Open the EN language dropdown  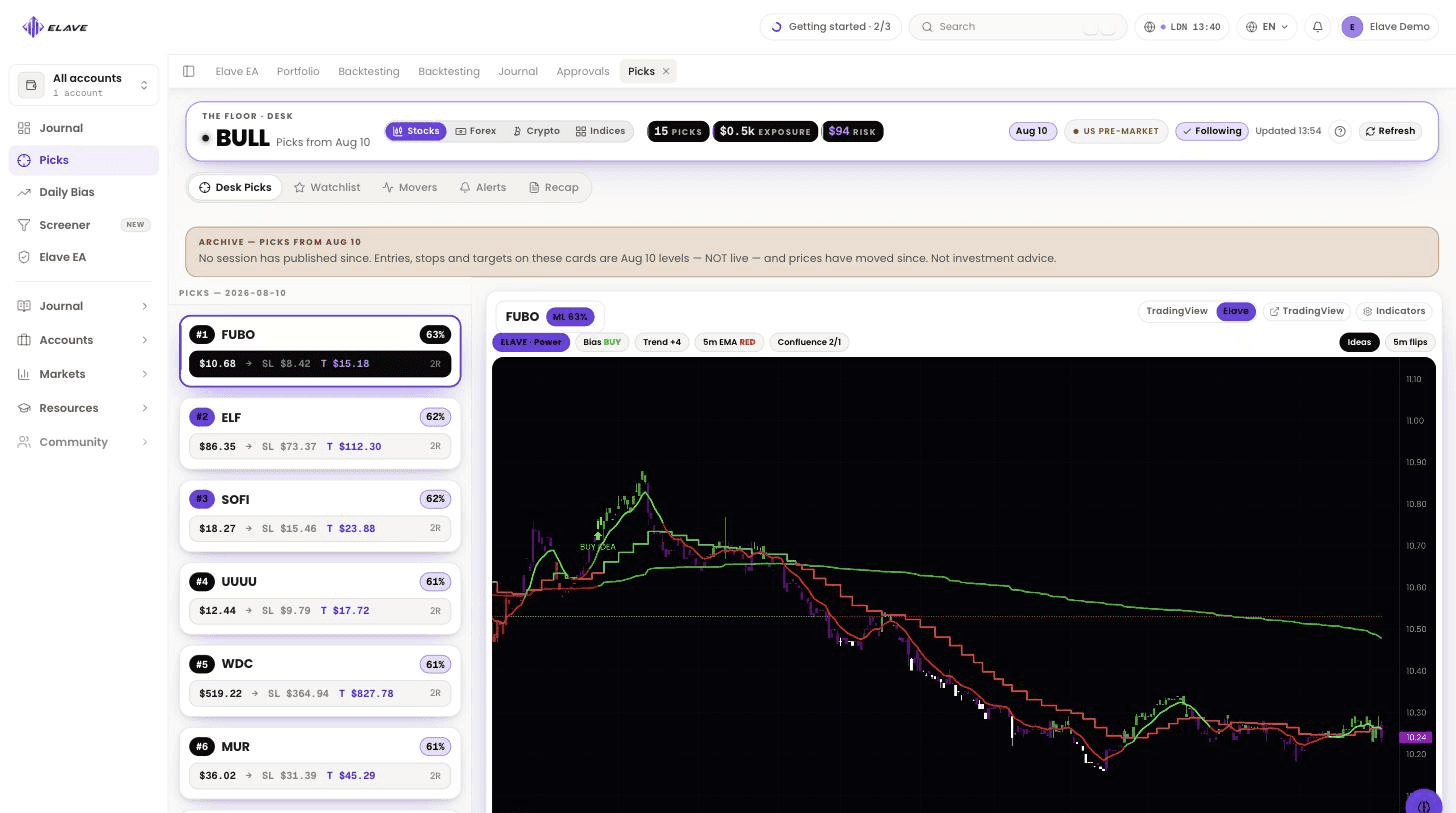click(x=1267, y=27)
